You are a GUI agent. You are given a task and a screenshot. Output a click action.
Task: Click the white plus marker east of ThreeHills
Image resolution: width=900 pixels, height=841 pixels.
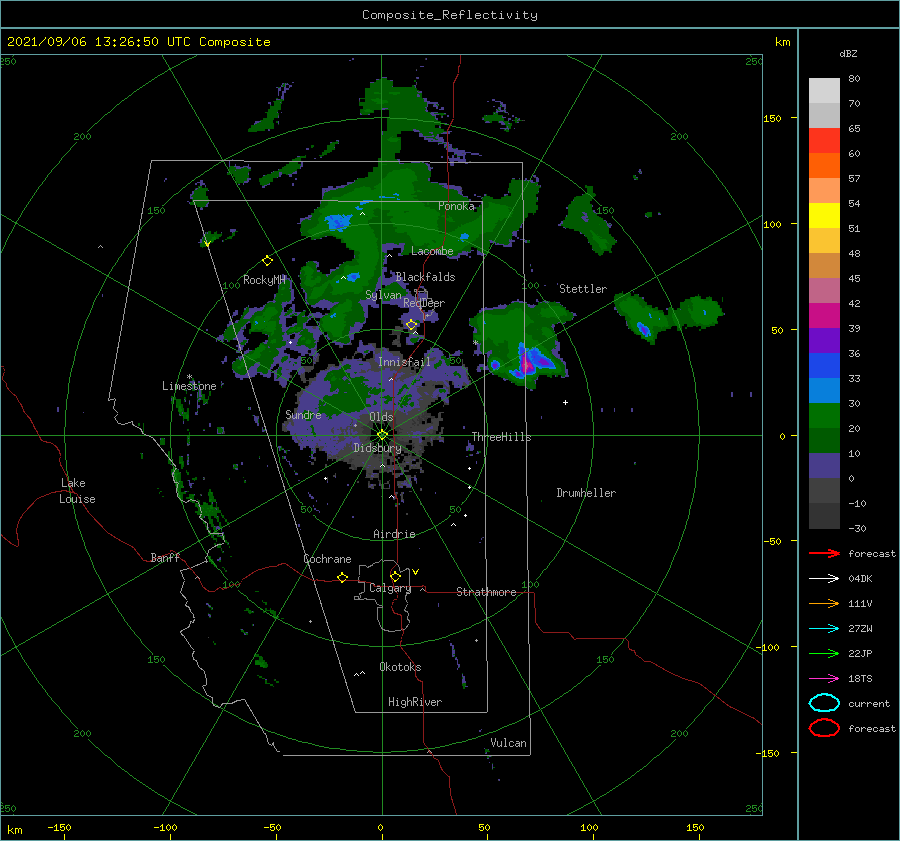565,402
